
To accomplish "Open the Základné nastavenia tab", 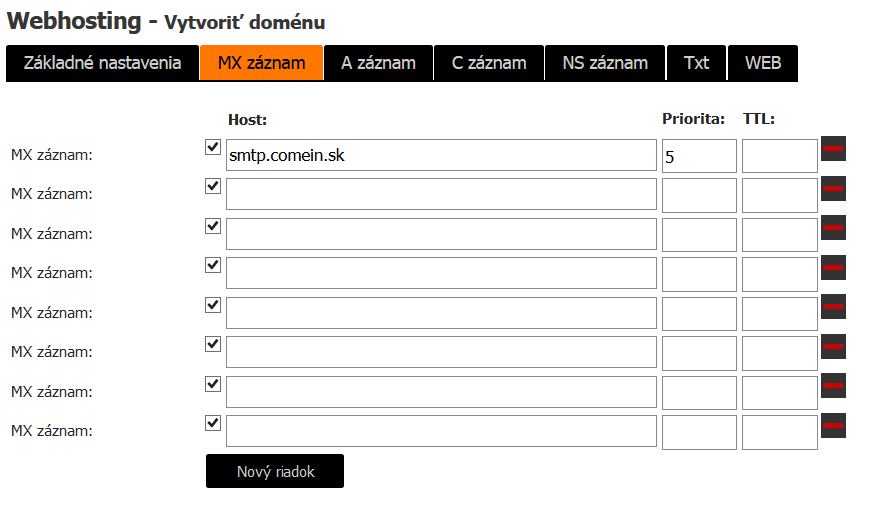I will tap(103, 63).
